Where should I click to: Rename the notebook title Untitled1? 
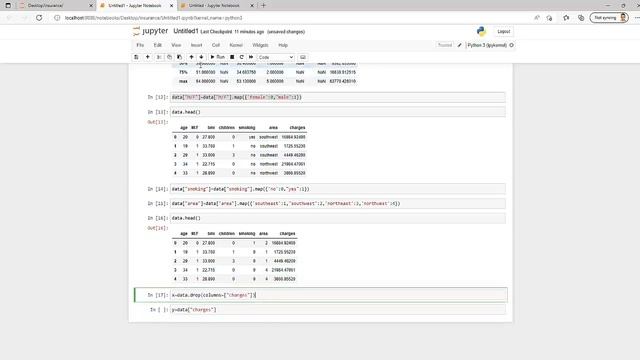tap(186, 31)
